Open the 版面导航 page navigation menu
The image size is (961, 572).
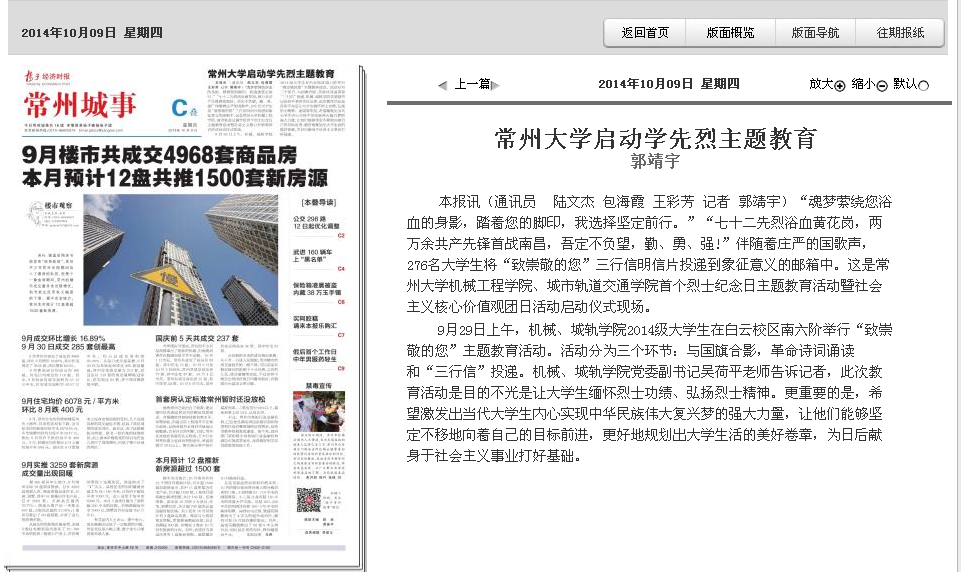point(815,32)
